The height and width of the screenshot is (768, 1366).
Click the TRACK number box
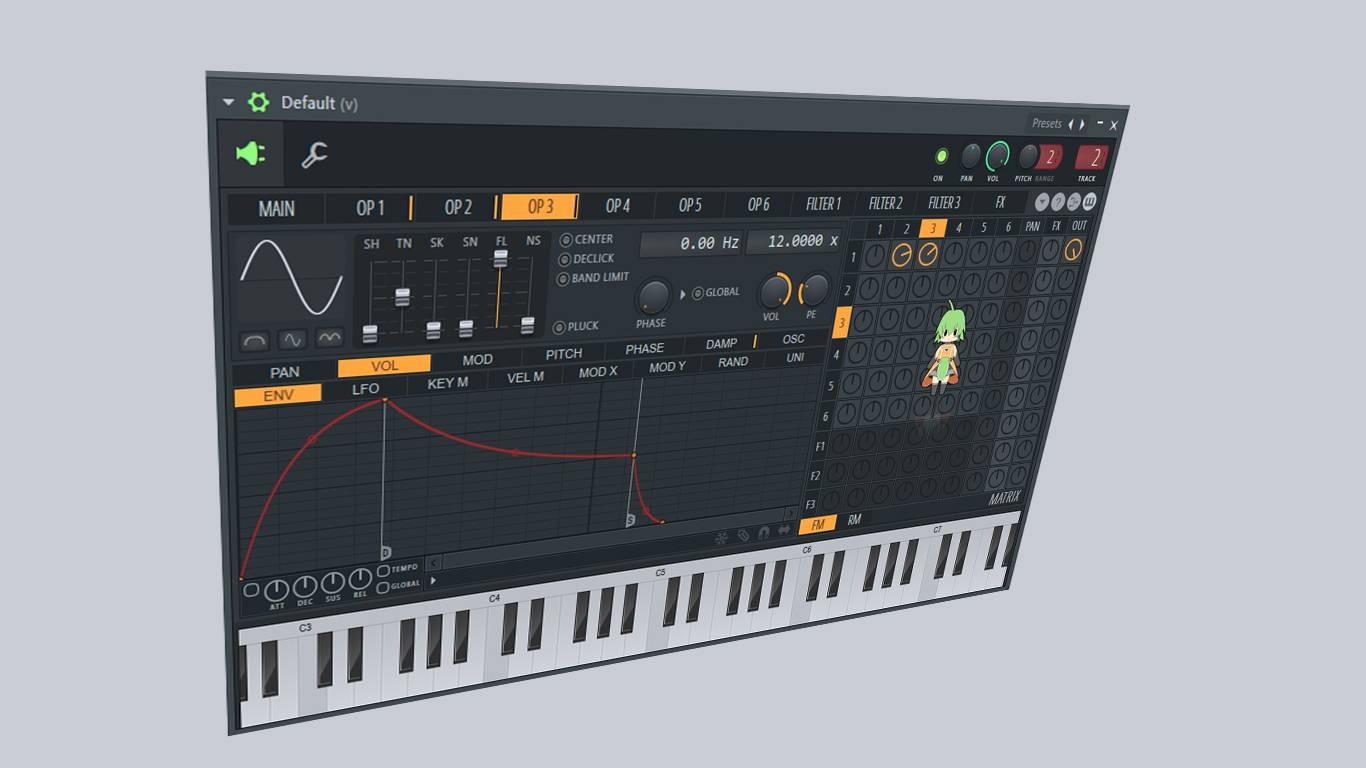pyautogui.click(x=1093, y=158)
